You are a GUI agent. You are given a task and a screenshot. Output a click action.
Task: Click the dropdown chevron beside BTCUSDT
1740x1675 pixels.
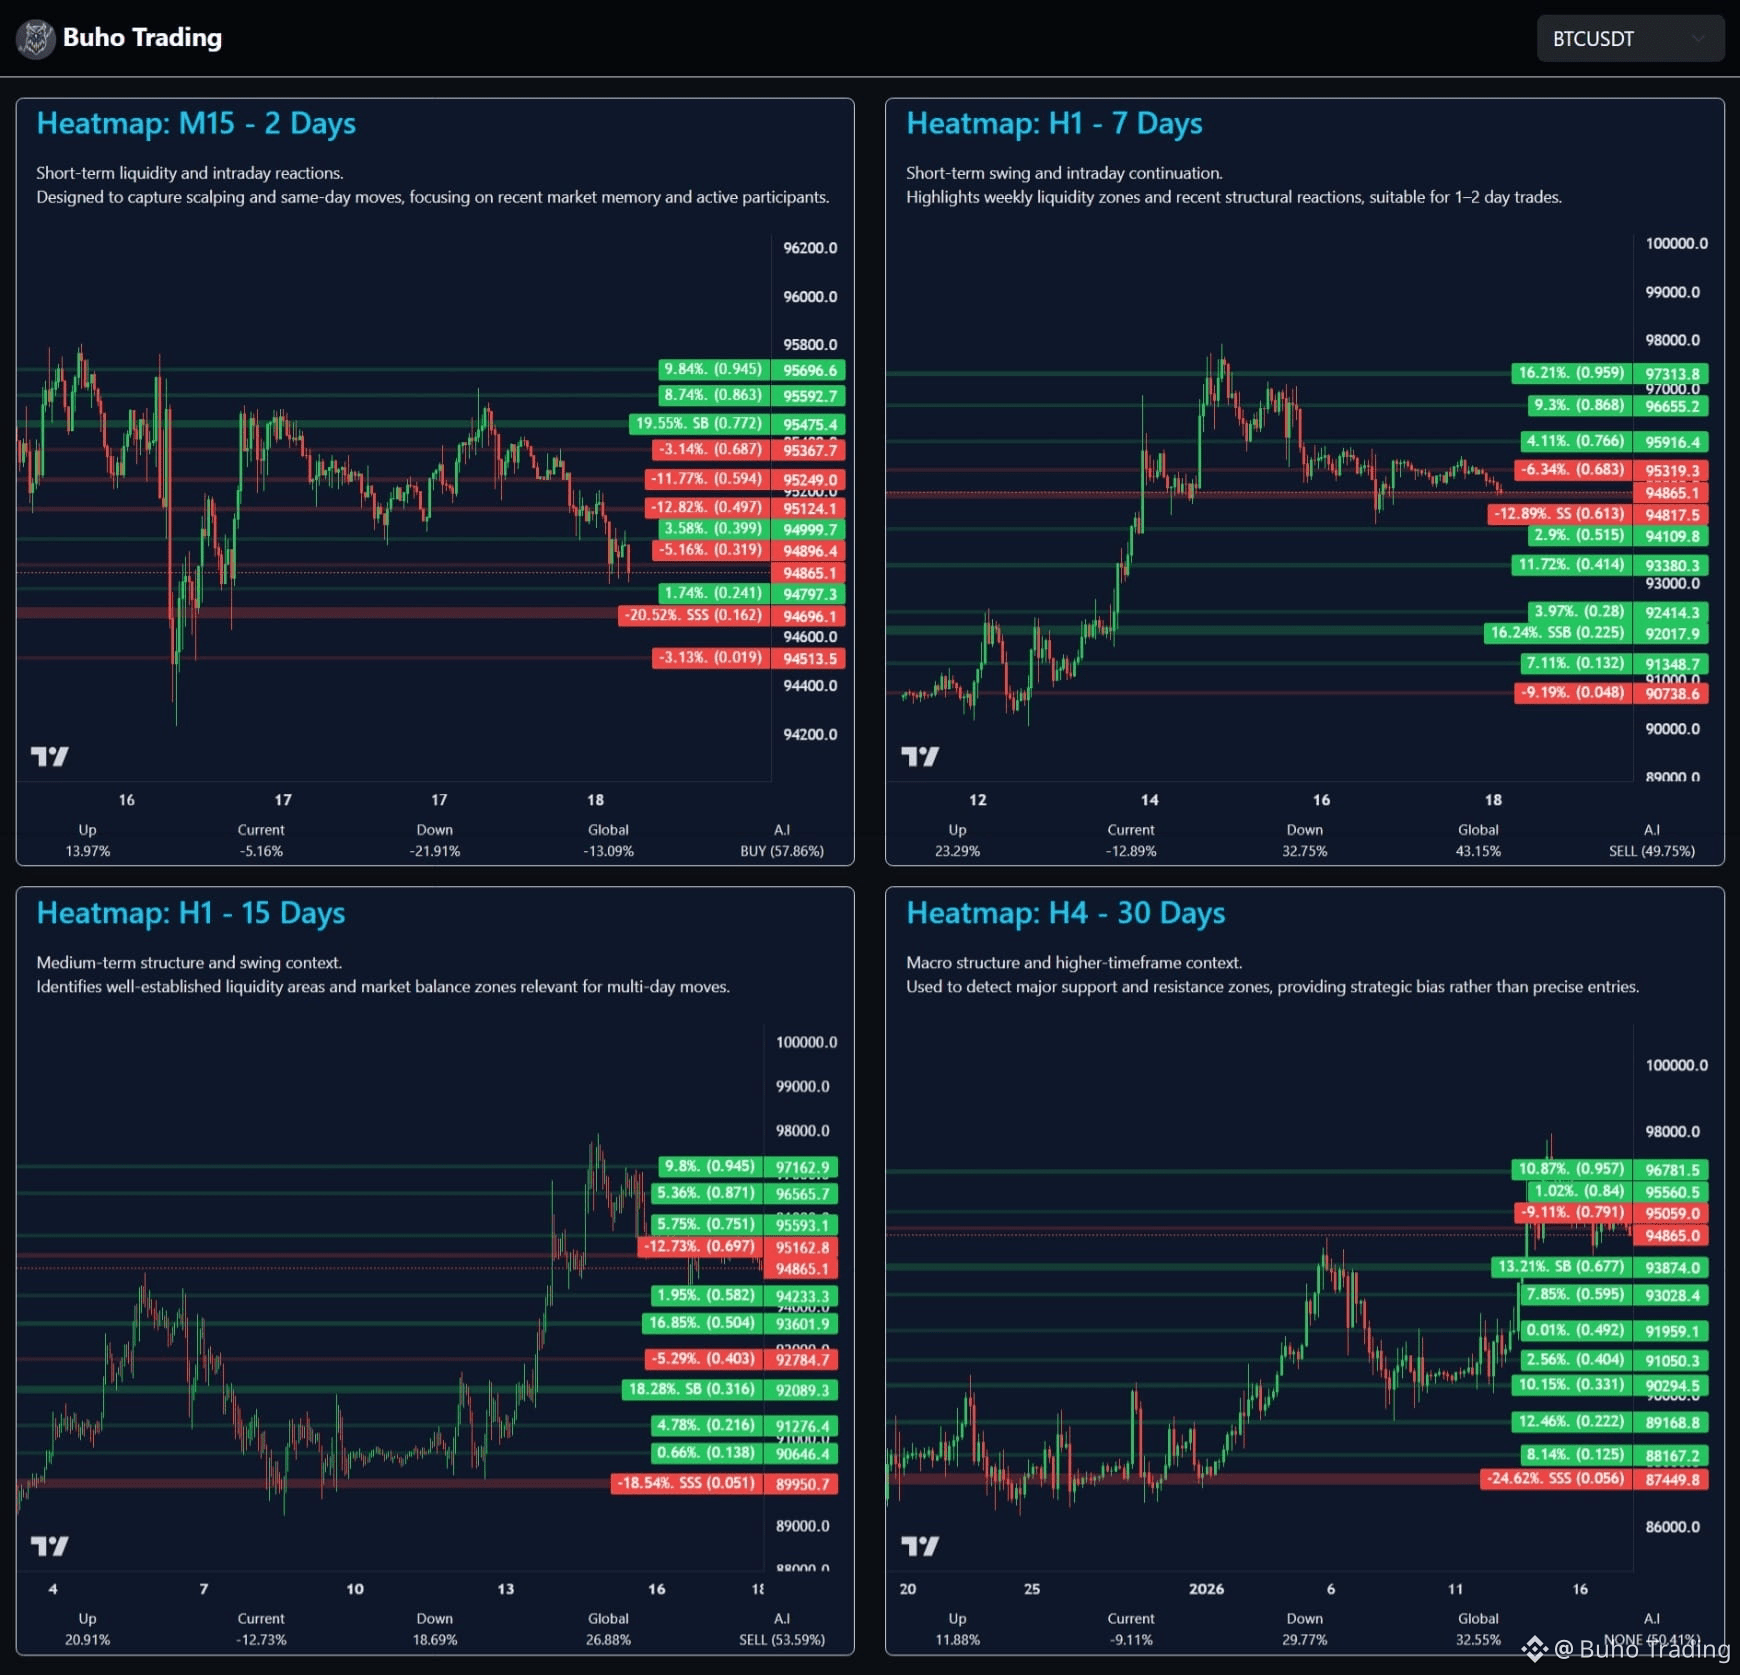pyautogui.click(x=1697, y=39)
